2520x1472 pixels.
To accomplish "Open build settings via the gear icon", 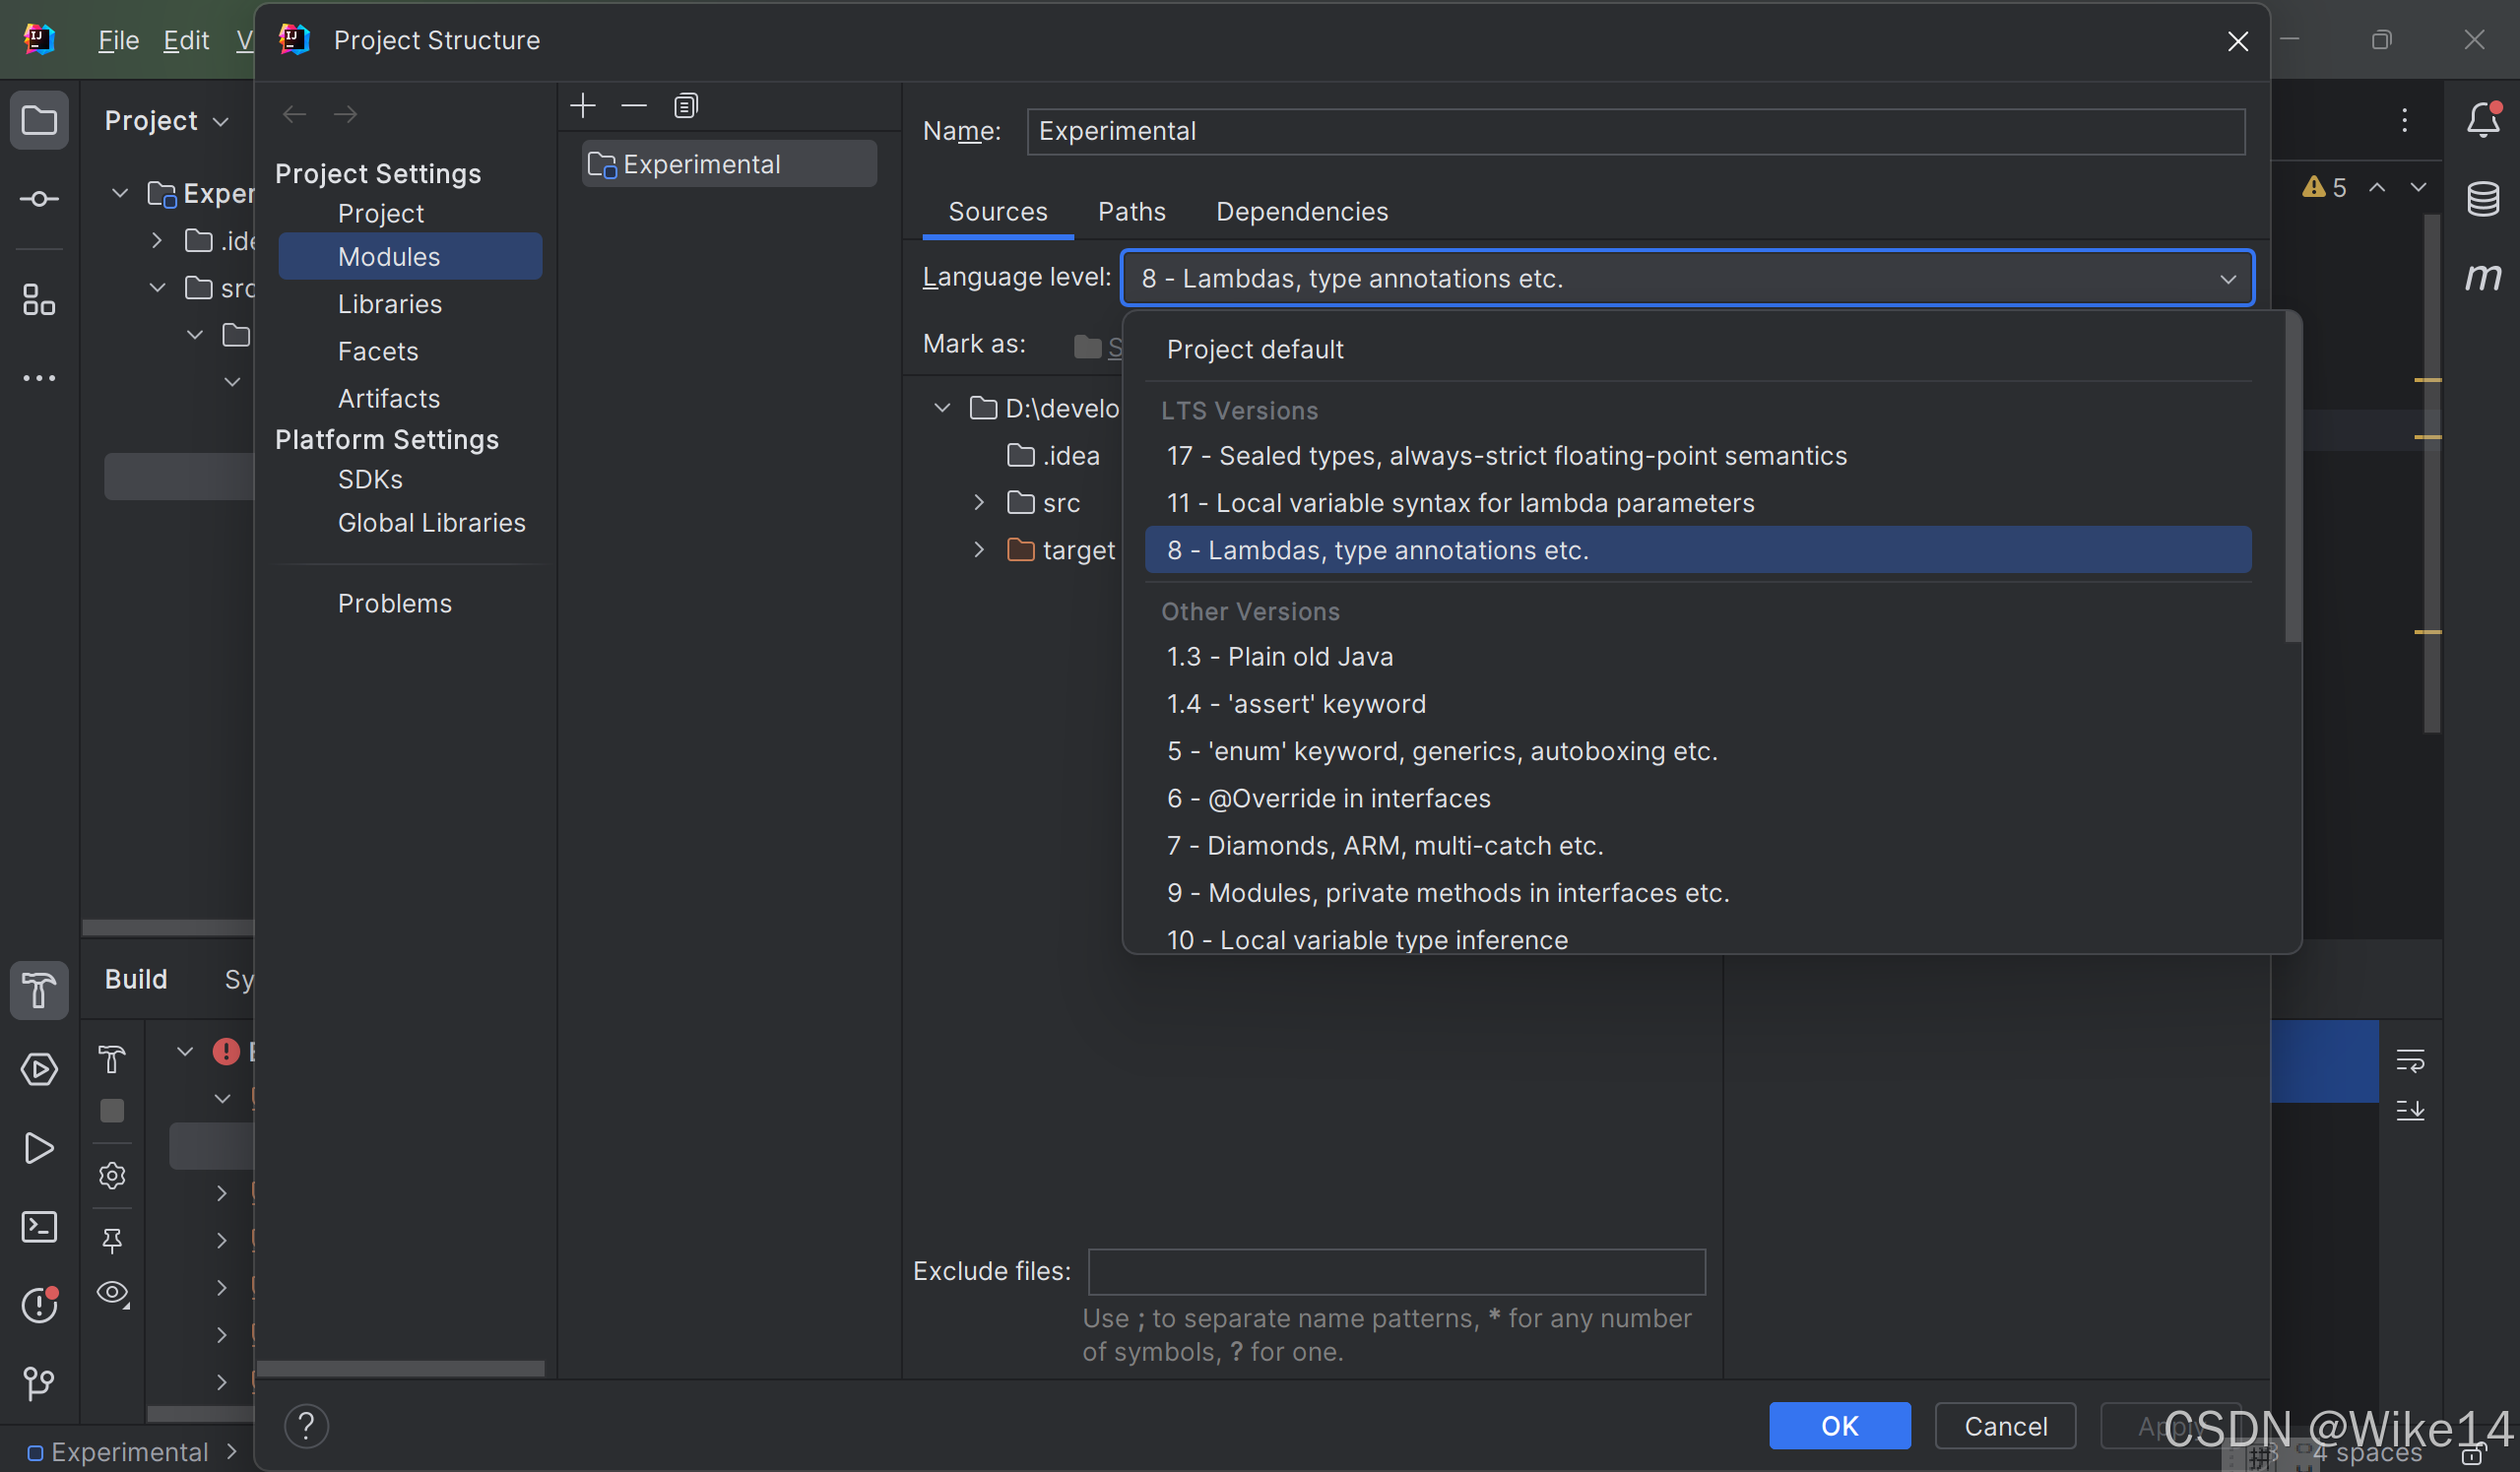I will (112, 1176).
